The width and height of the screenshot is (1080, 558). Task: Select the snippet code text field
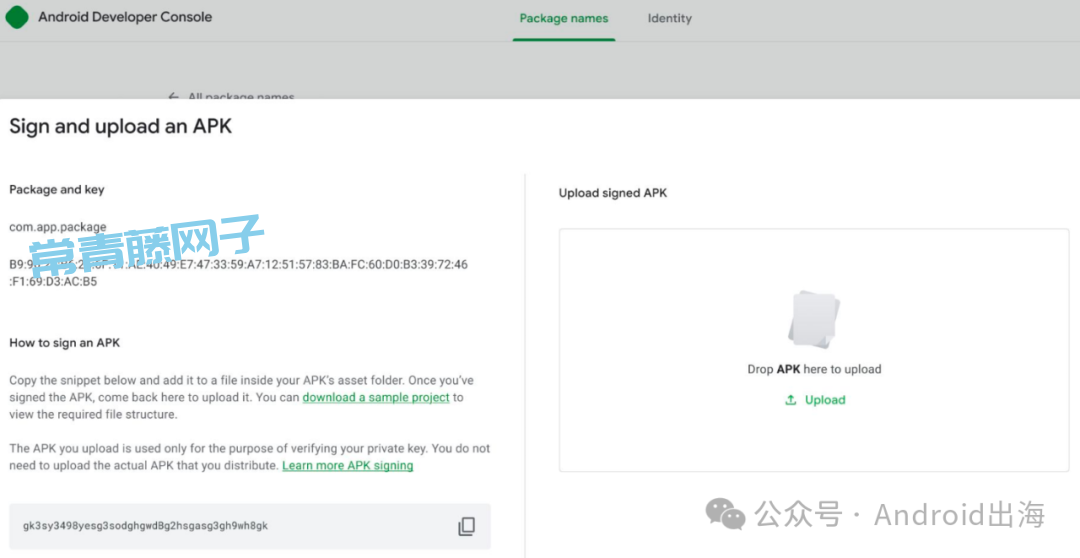pos(250,526)
